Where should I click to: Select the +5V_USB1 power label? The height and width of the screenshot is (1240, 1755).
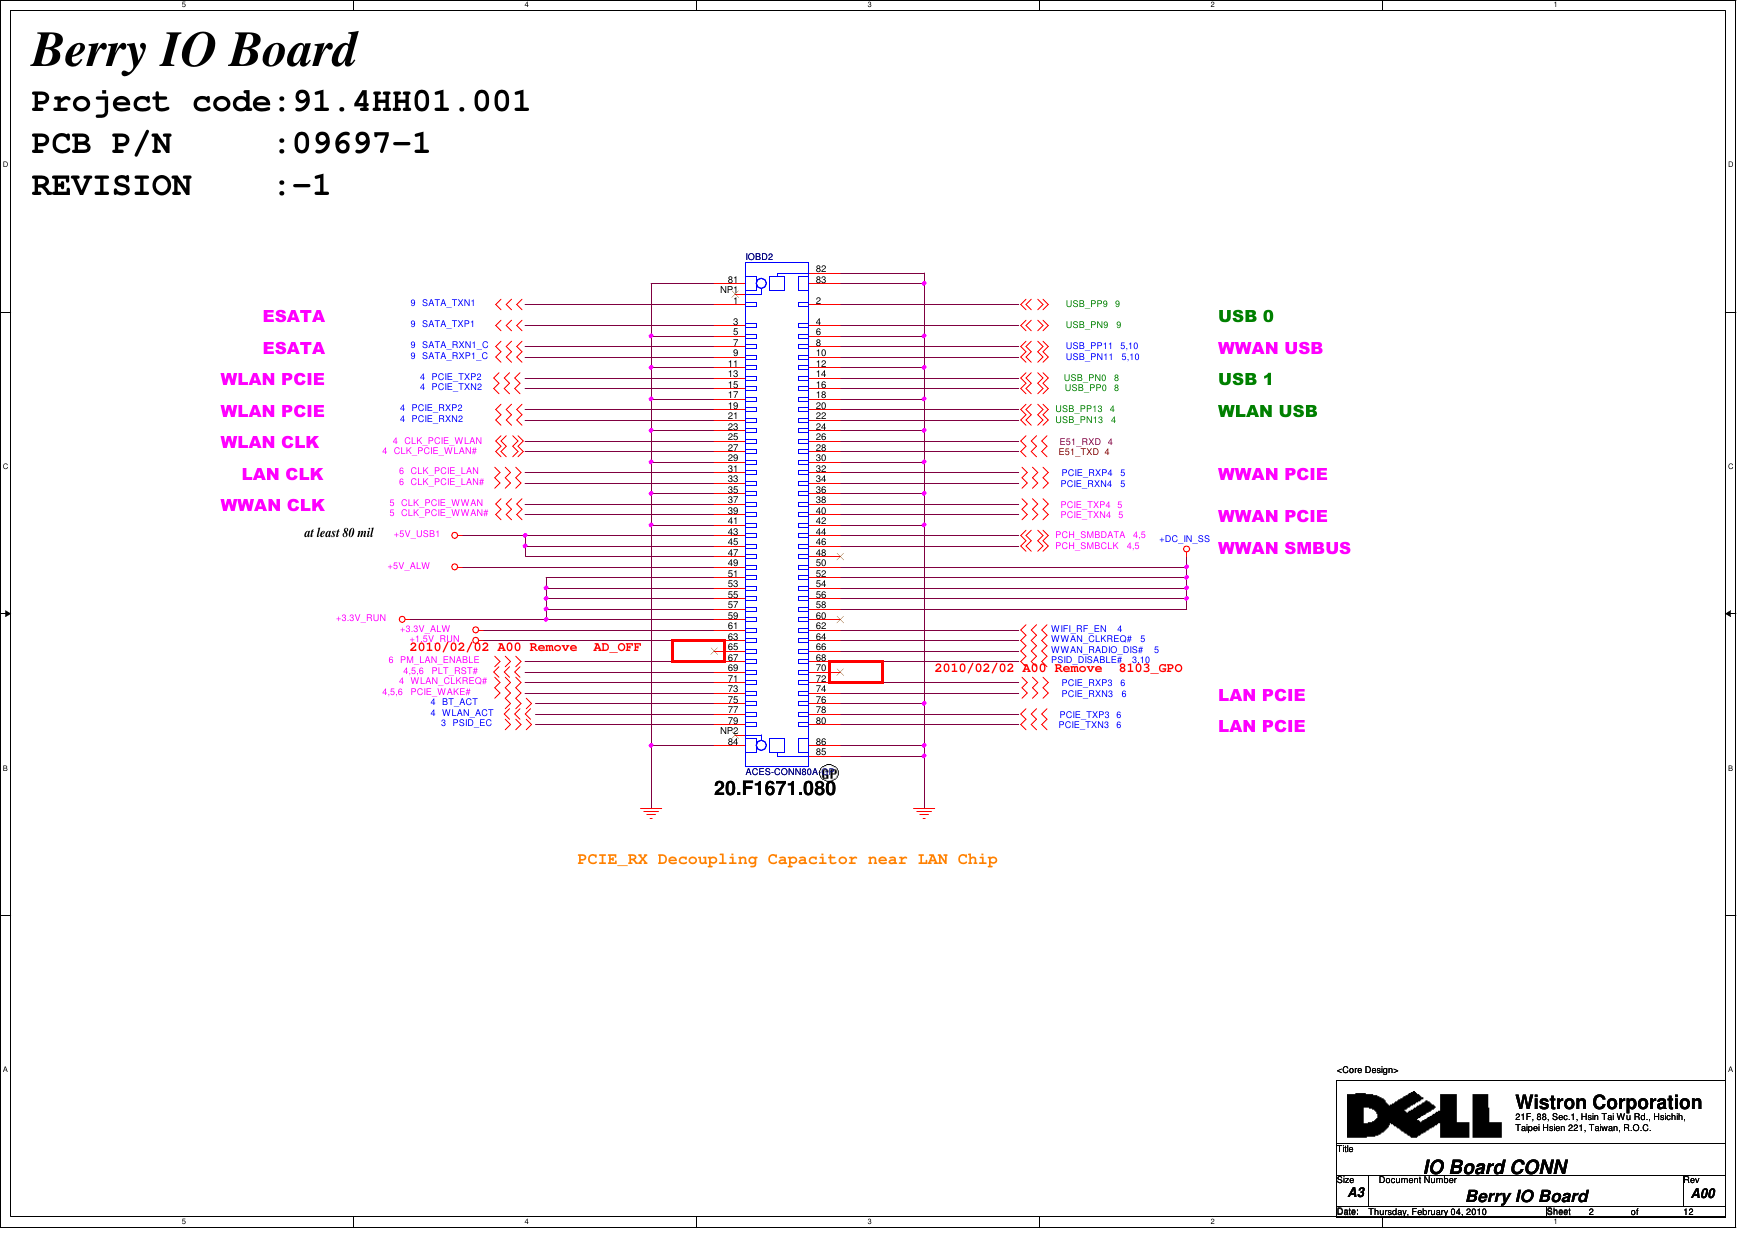click(x=416, y=534)
